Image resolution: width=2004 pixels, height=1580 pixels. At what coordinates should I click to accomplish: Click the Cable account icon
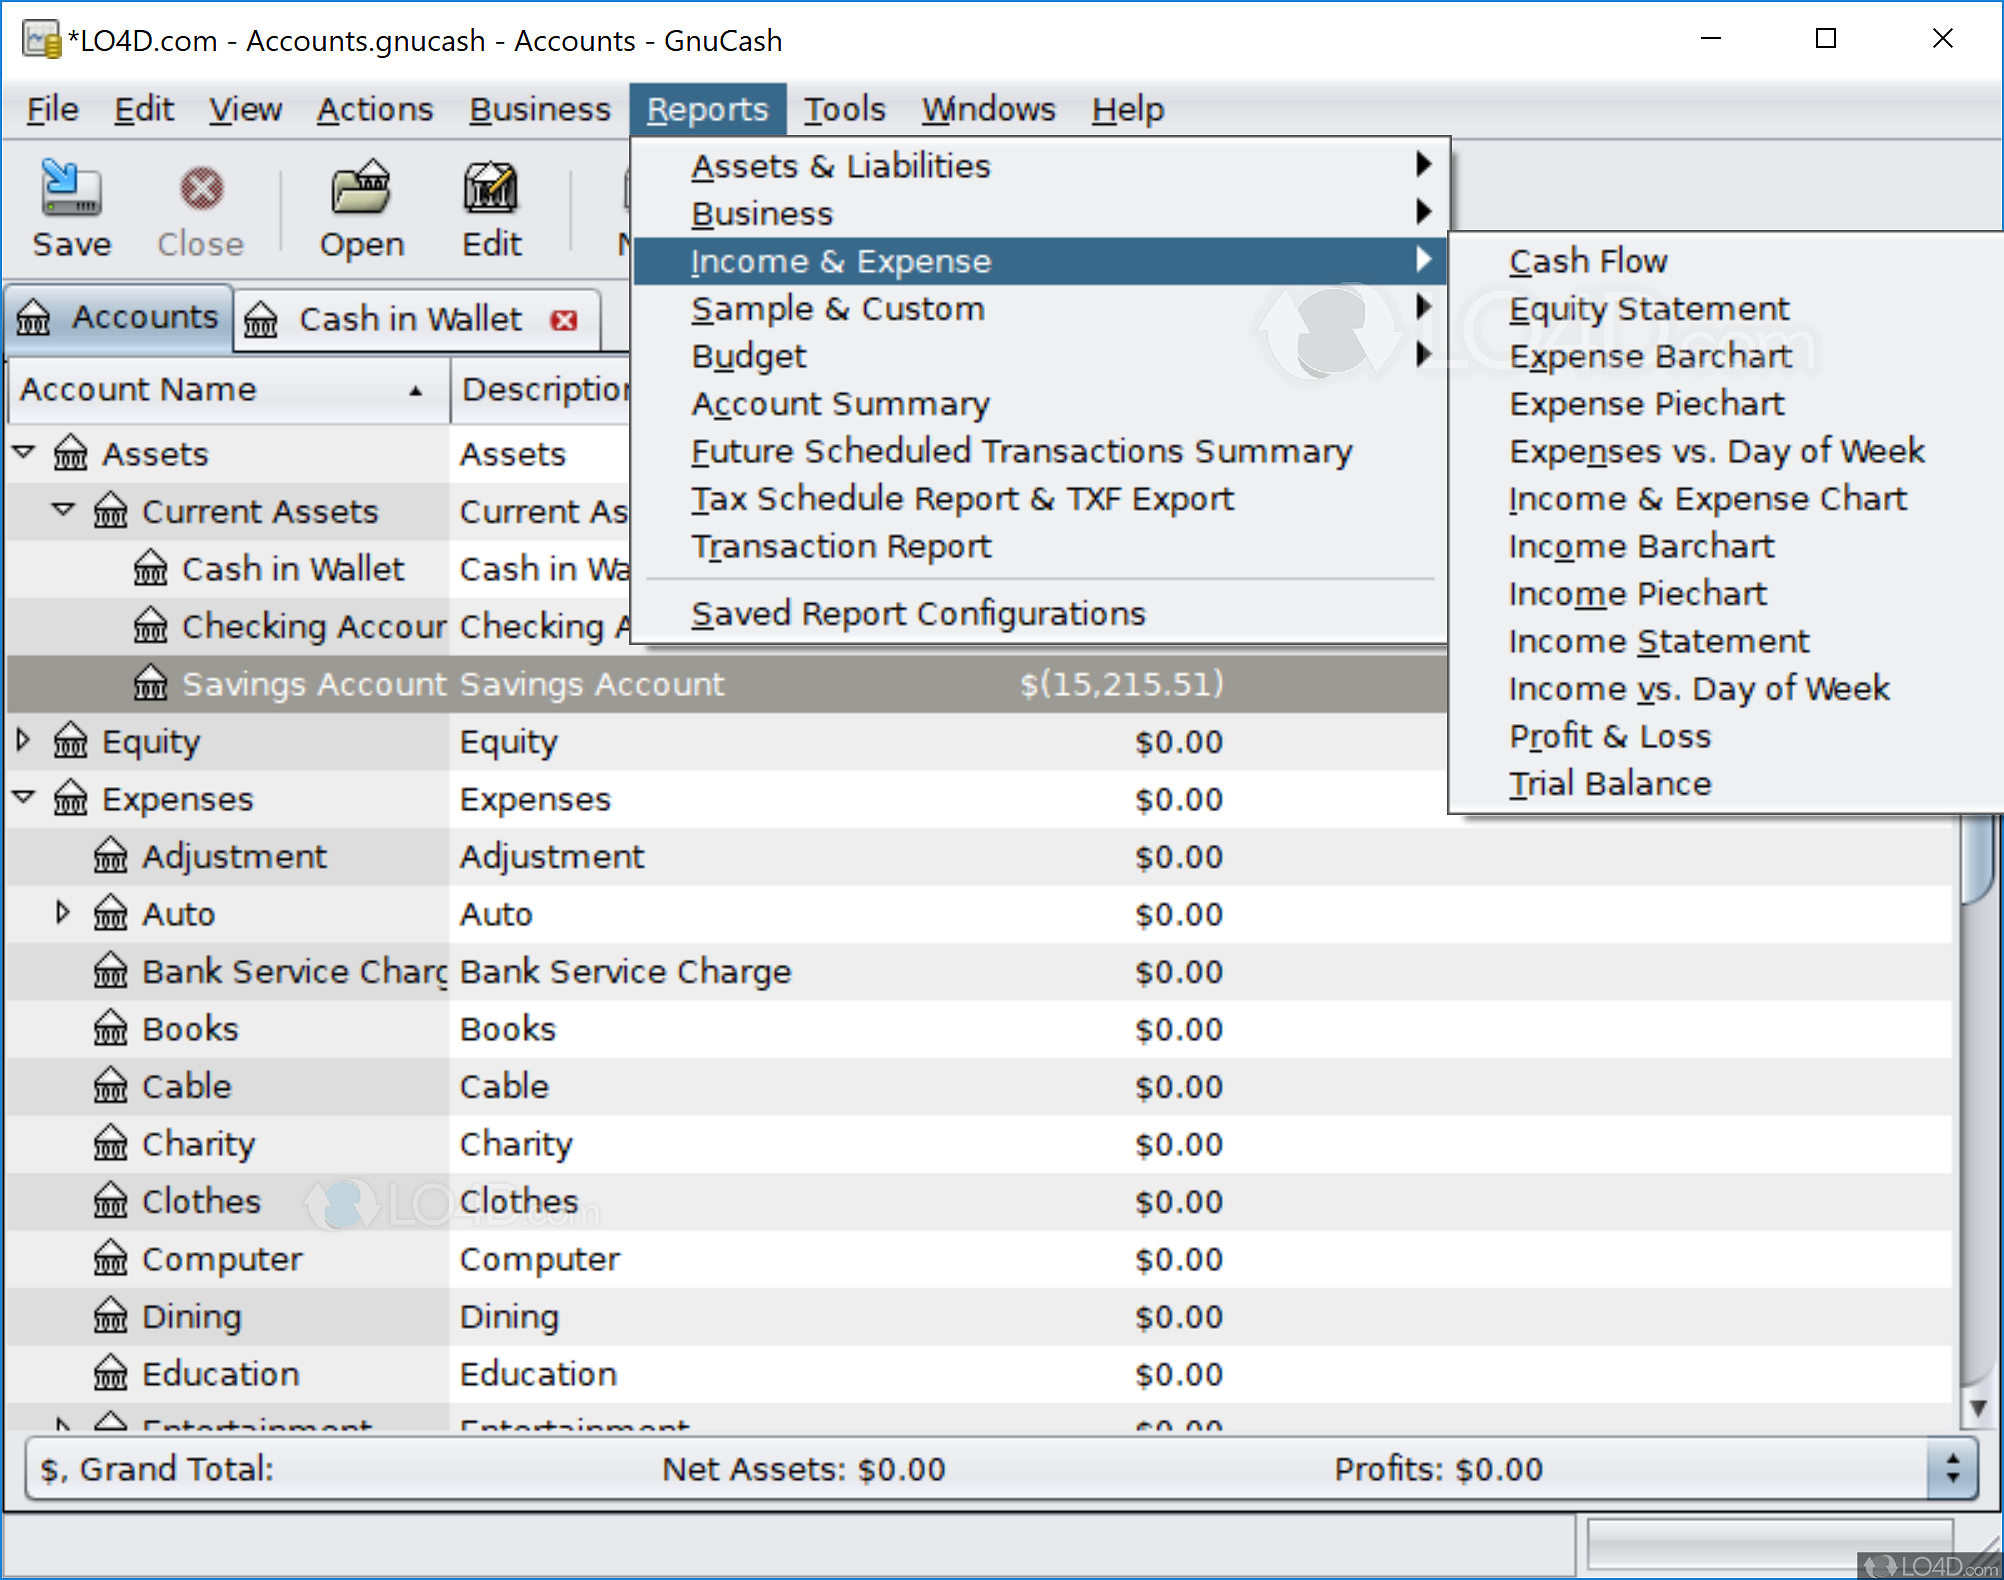(x=110, y=1086)
